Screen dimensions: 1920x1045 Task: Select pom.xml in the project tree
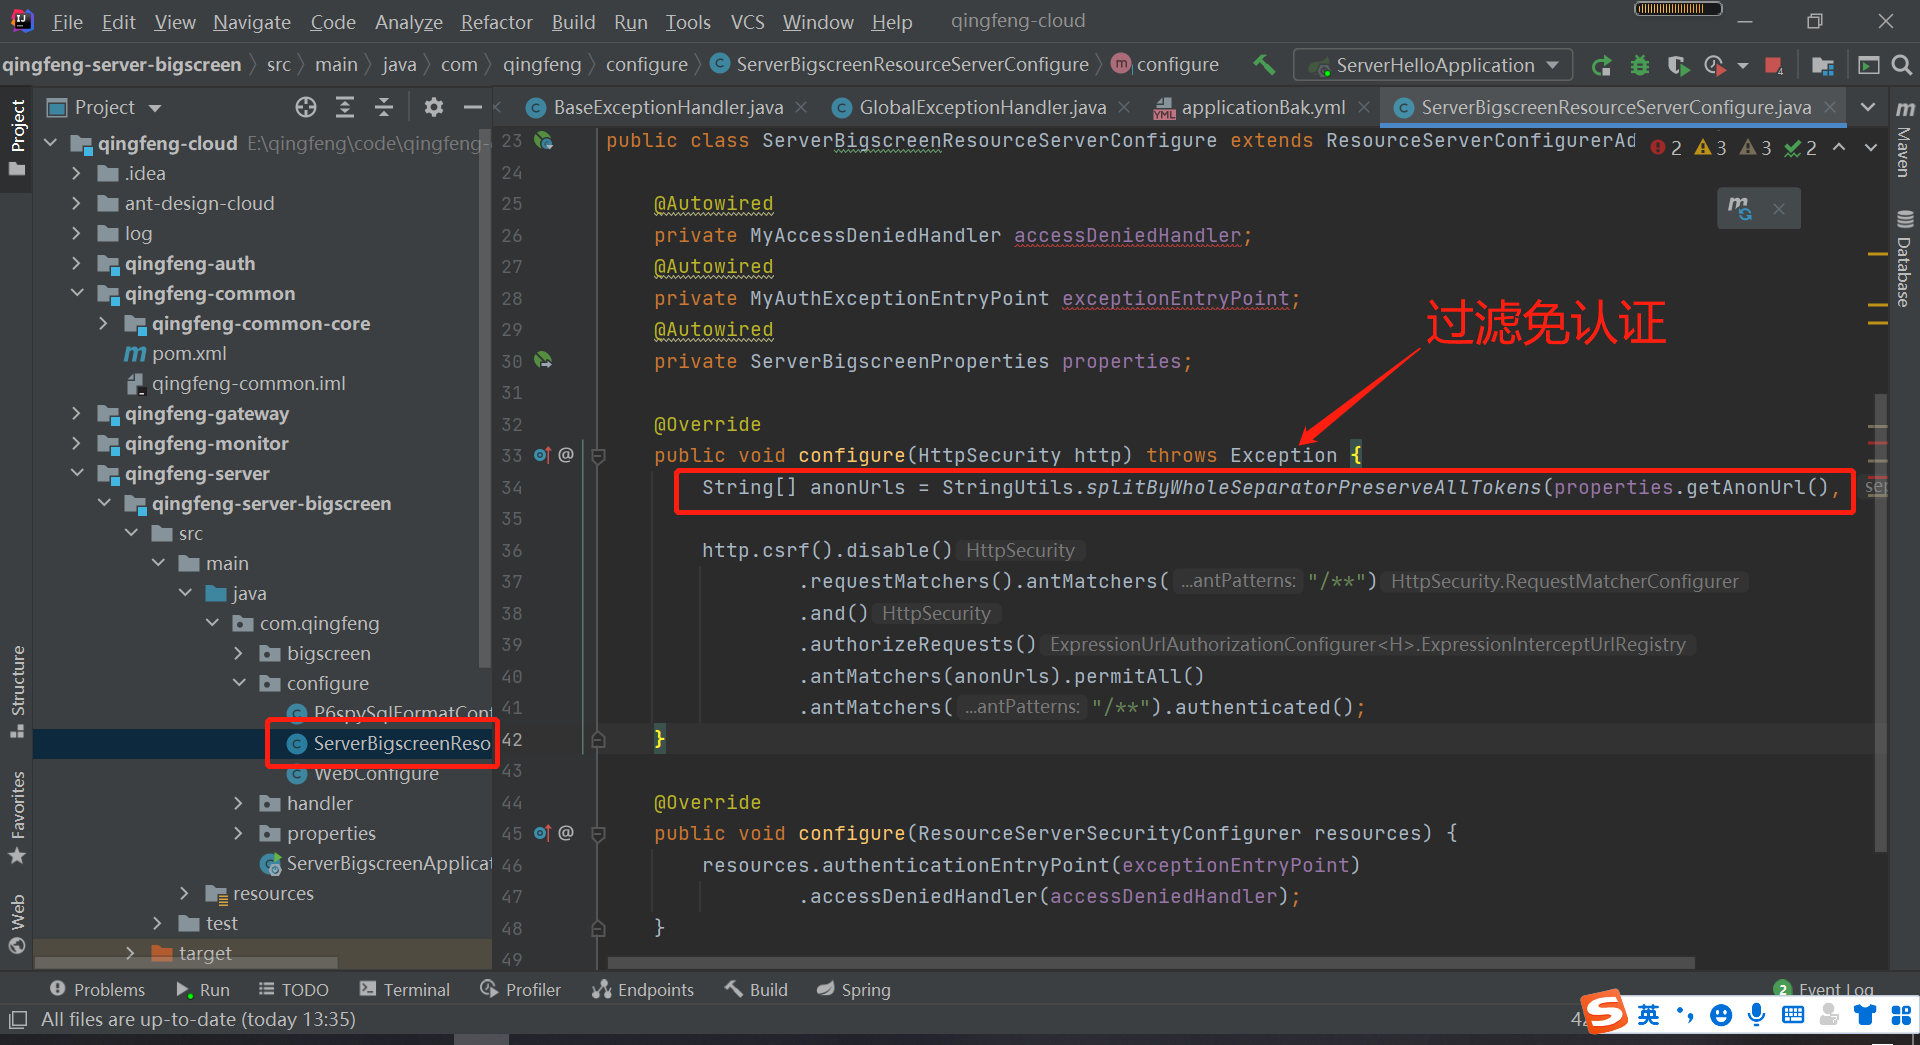coord(189,354)
